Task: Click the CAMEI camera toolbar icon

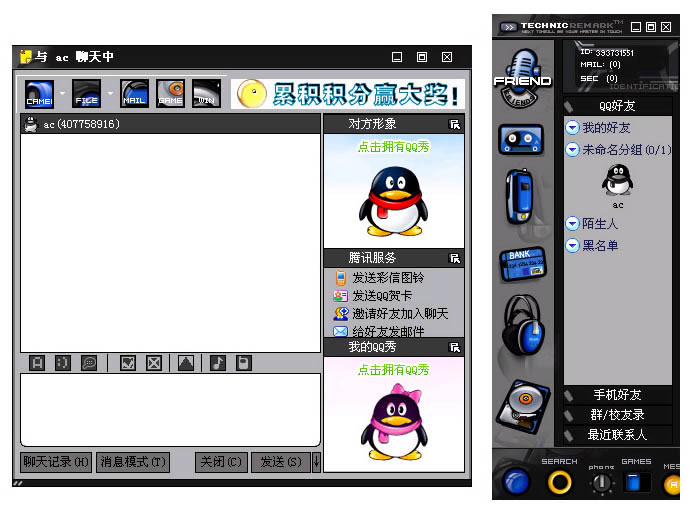Action: point(39,94)
